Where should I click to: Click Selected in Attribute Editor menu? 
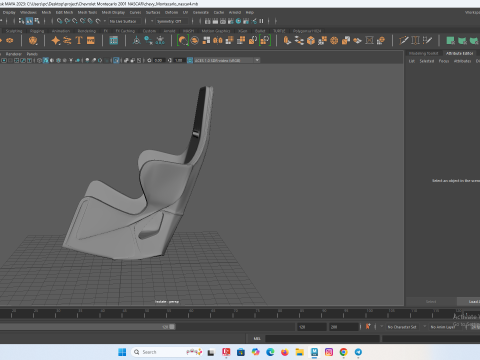coord(427,61)
